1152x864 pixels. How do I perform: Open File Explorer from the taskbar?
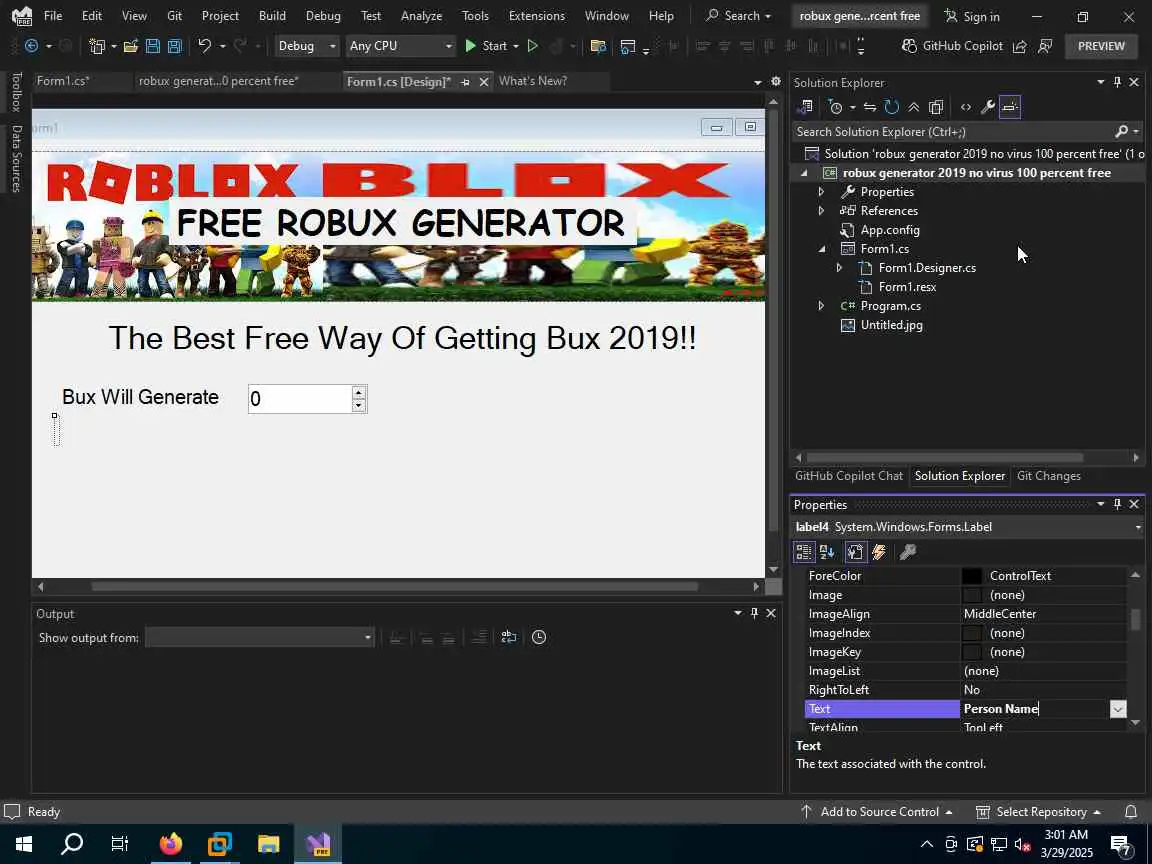pos(269,843)
